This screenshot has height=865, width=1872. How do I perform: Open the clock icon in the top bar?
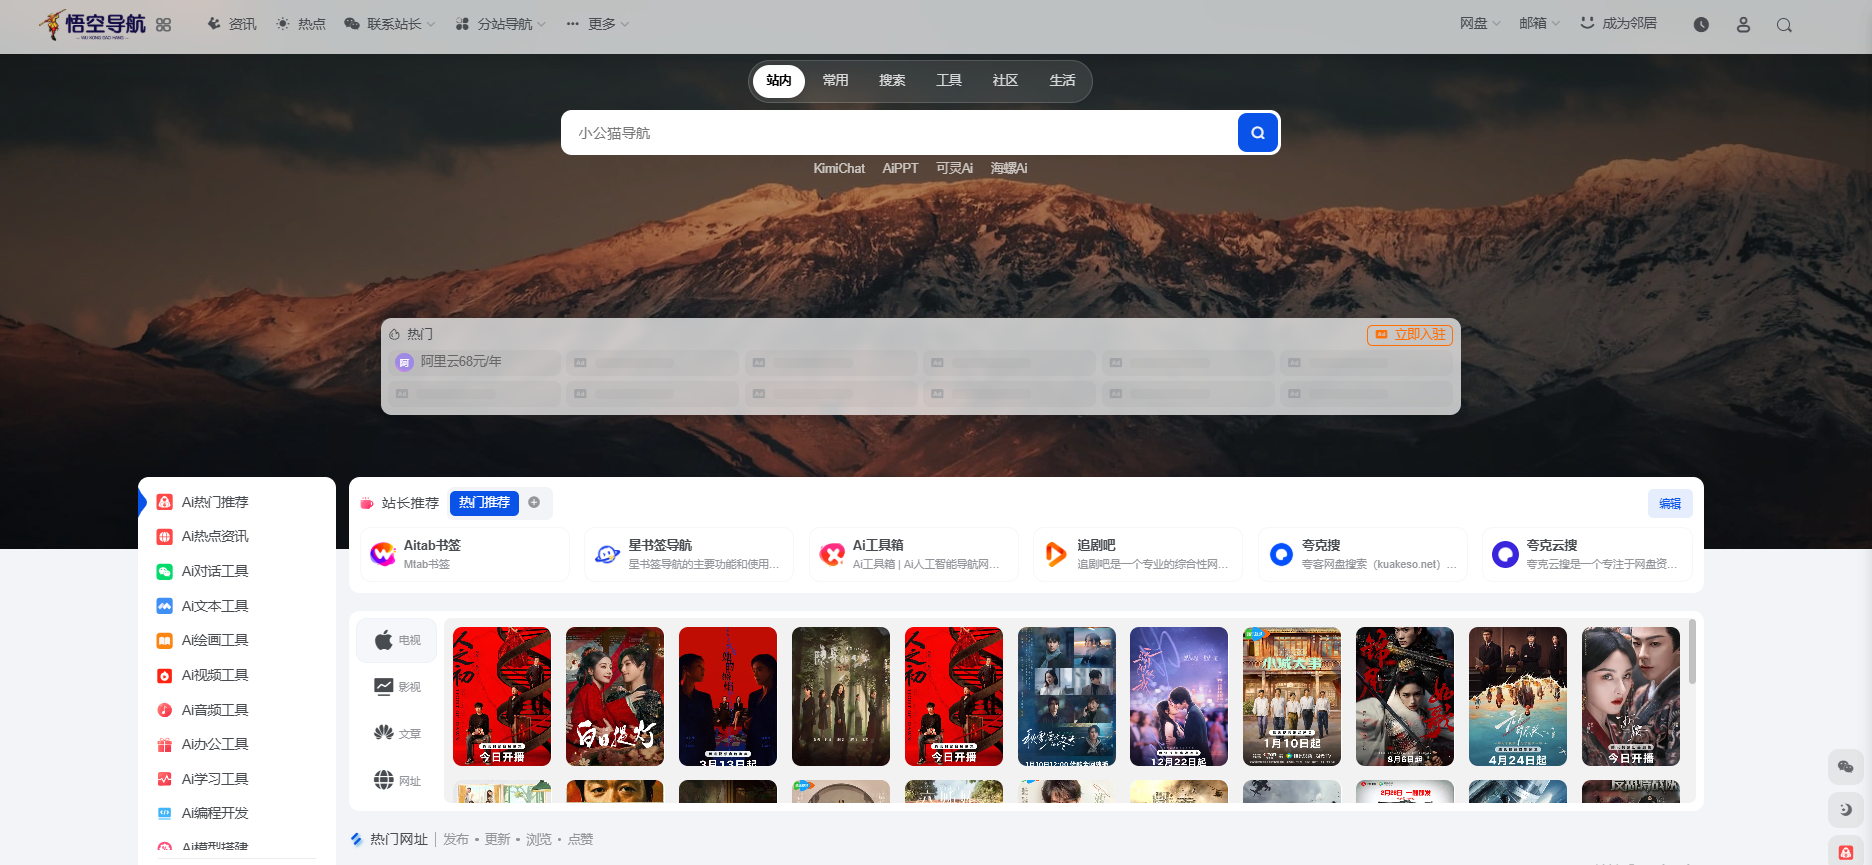[x=1701, y=25]
